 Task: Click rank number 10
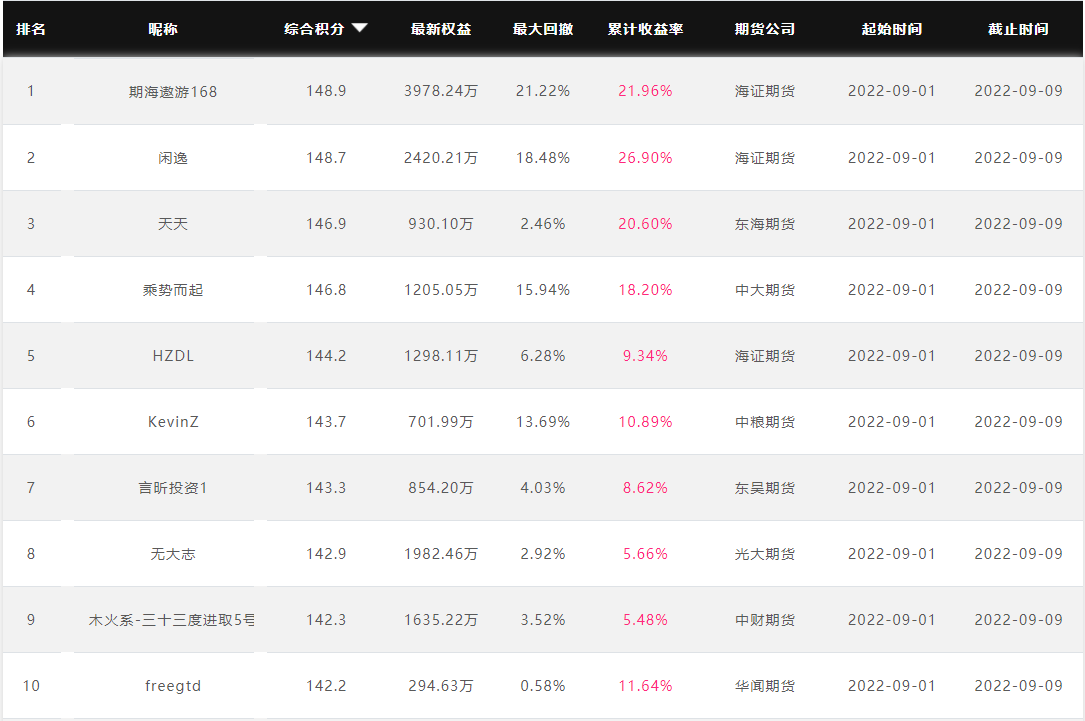click(31, 686)
